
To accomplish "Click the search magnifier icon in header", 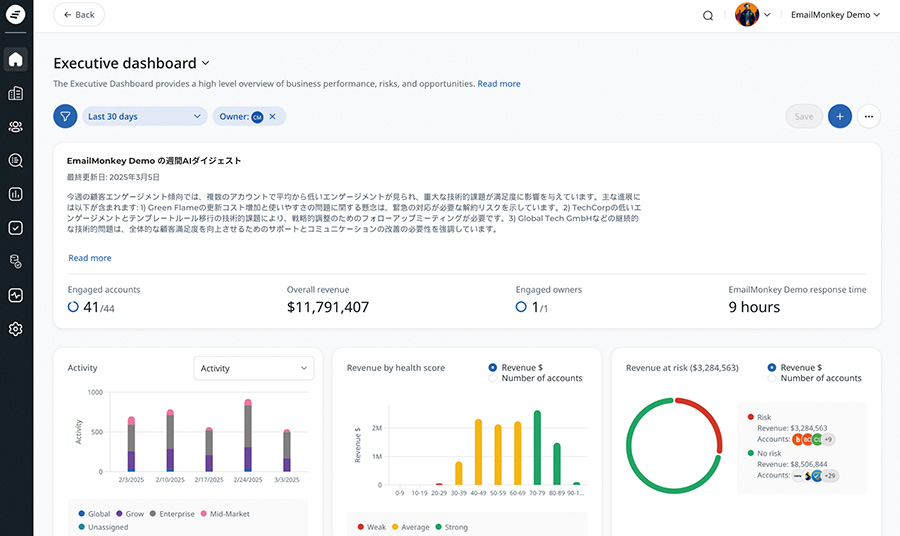I will click(708, 15).
